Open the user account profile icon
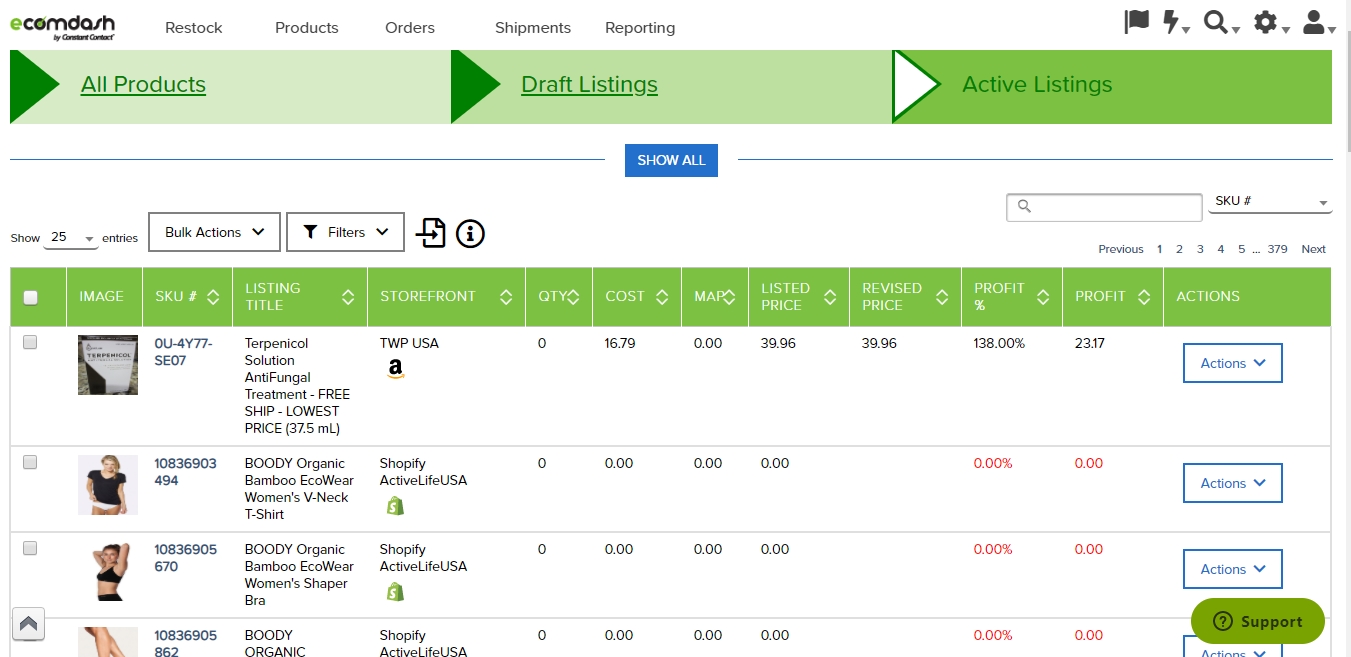Viewport: 1351px width, 657px height. click(x=1315, y=23)
